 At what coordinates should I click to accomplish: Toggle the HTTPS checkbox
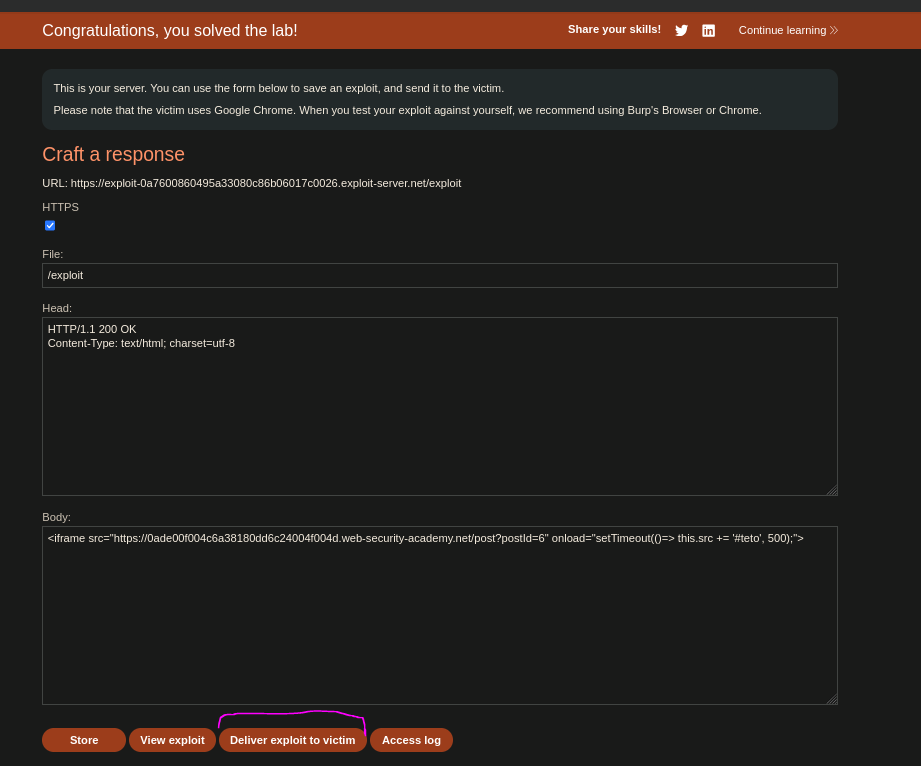pyautogui.click(x=50, y=226)
